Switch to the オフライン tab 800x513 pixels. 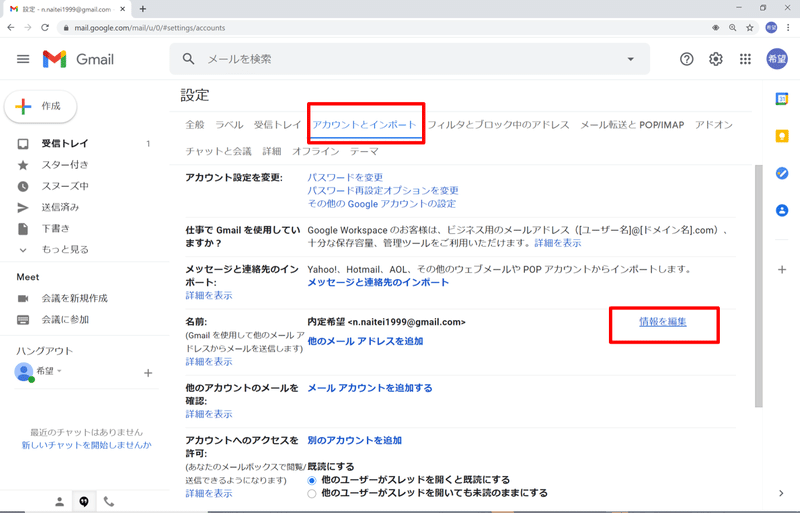tap(316, 152)
